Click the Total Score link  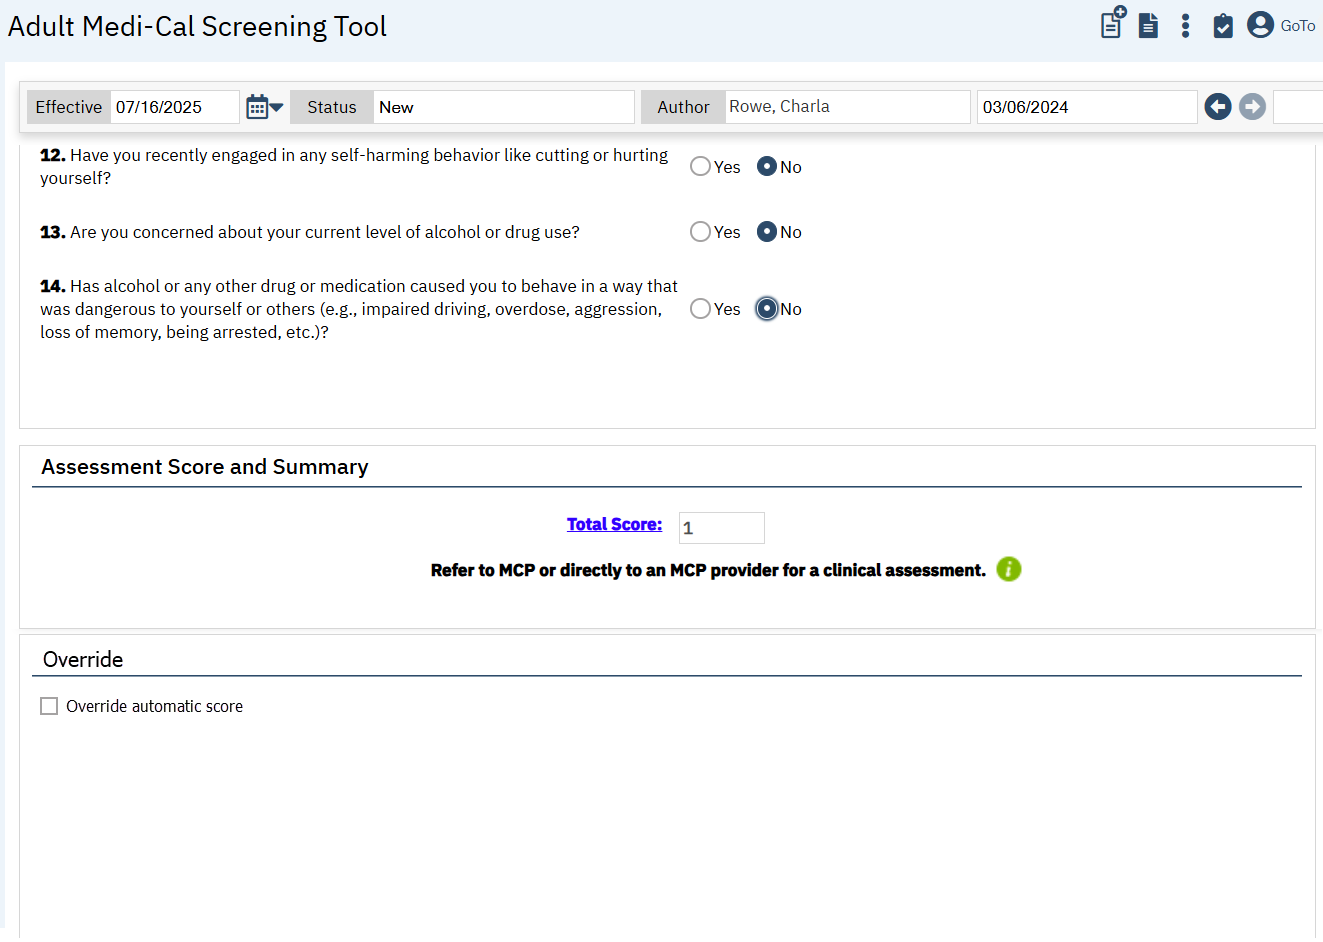pos(614,524)
